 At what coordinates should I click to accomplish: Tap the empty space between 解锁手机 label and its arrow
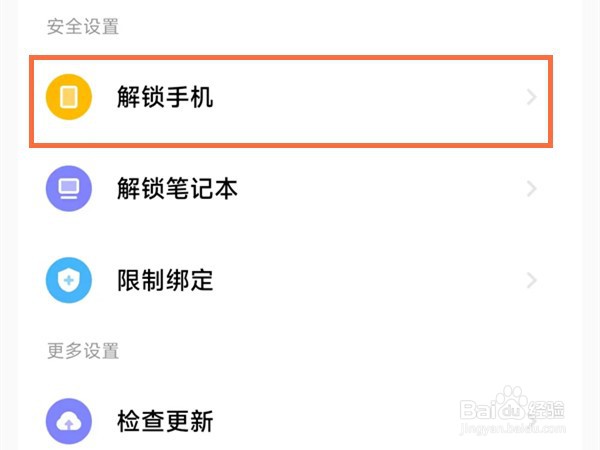[x=369, y=97]
